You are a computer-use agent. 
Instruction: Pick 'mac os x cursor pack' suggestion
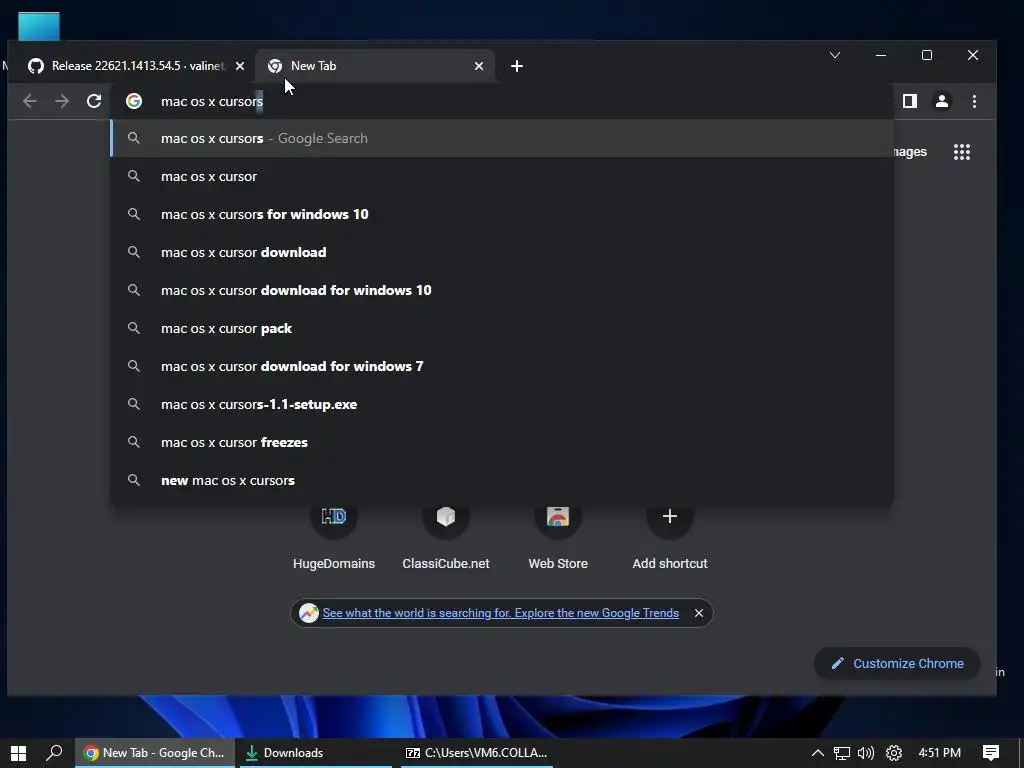(x=502, y=328)
